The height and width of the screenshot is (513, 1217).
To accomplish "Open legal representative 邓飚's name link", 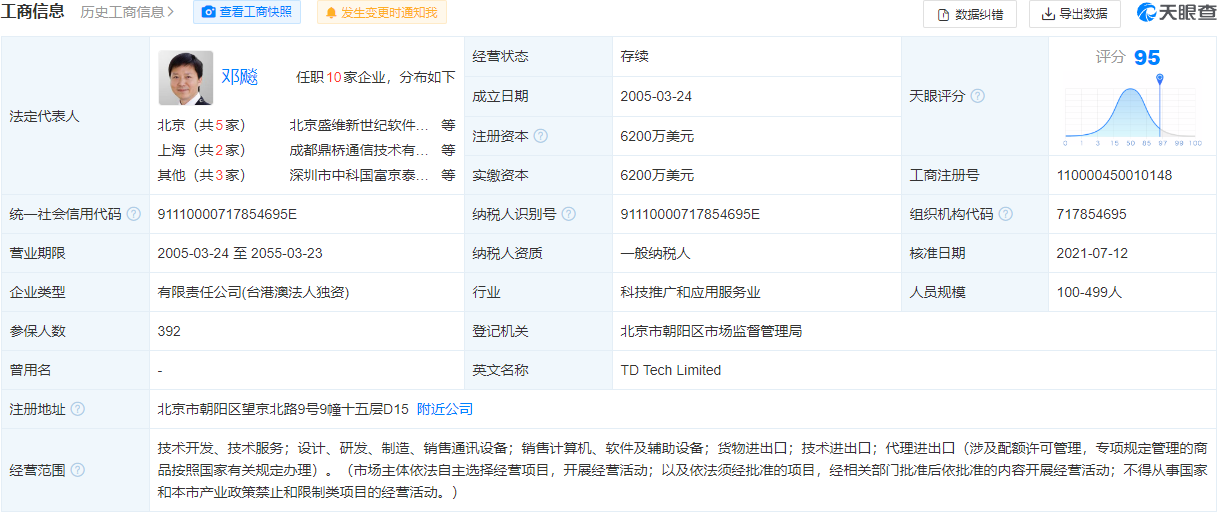I will [240, 77].
